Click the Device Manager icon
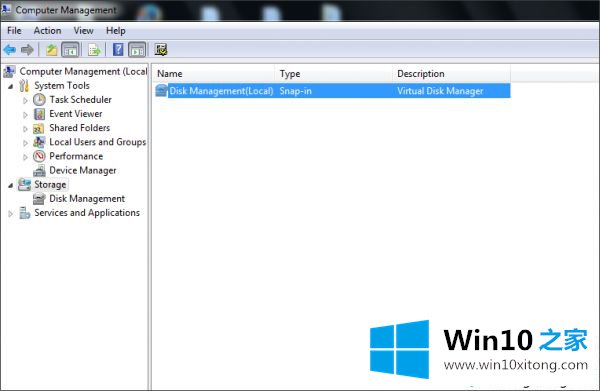Viewport: 600px width, 391px height. tap(39, 170)
